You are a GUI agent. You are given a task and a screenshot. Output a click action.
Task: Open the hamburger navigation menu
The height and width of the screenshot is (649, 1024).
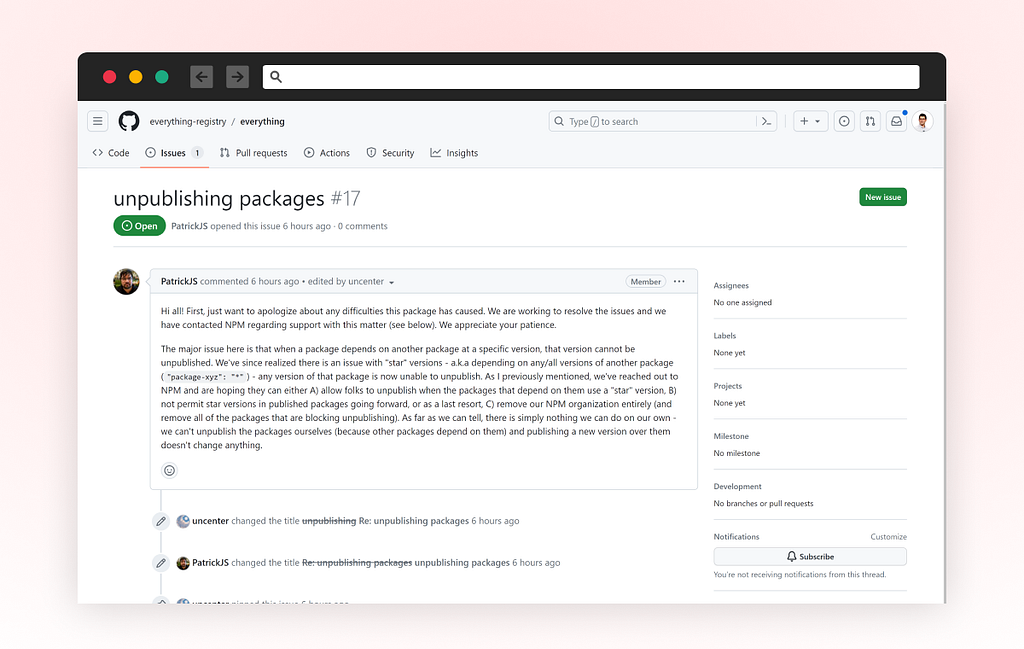tap(97, 121)
